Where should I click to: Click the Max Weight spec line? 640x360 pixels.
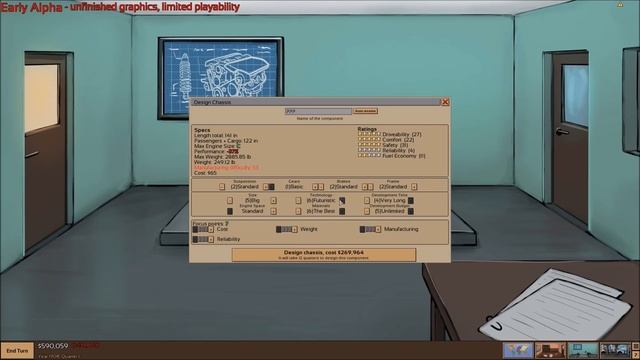point(222,157)
